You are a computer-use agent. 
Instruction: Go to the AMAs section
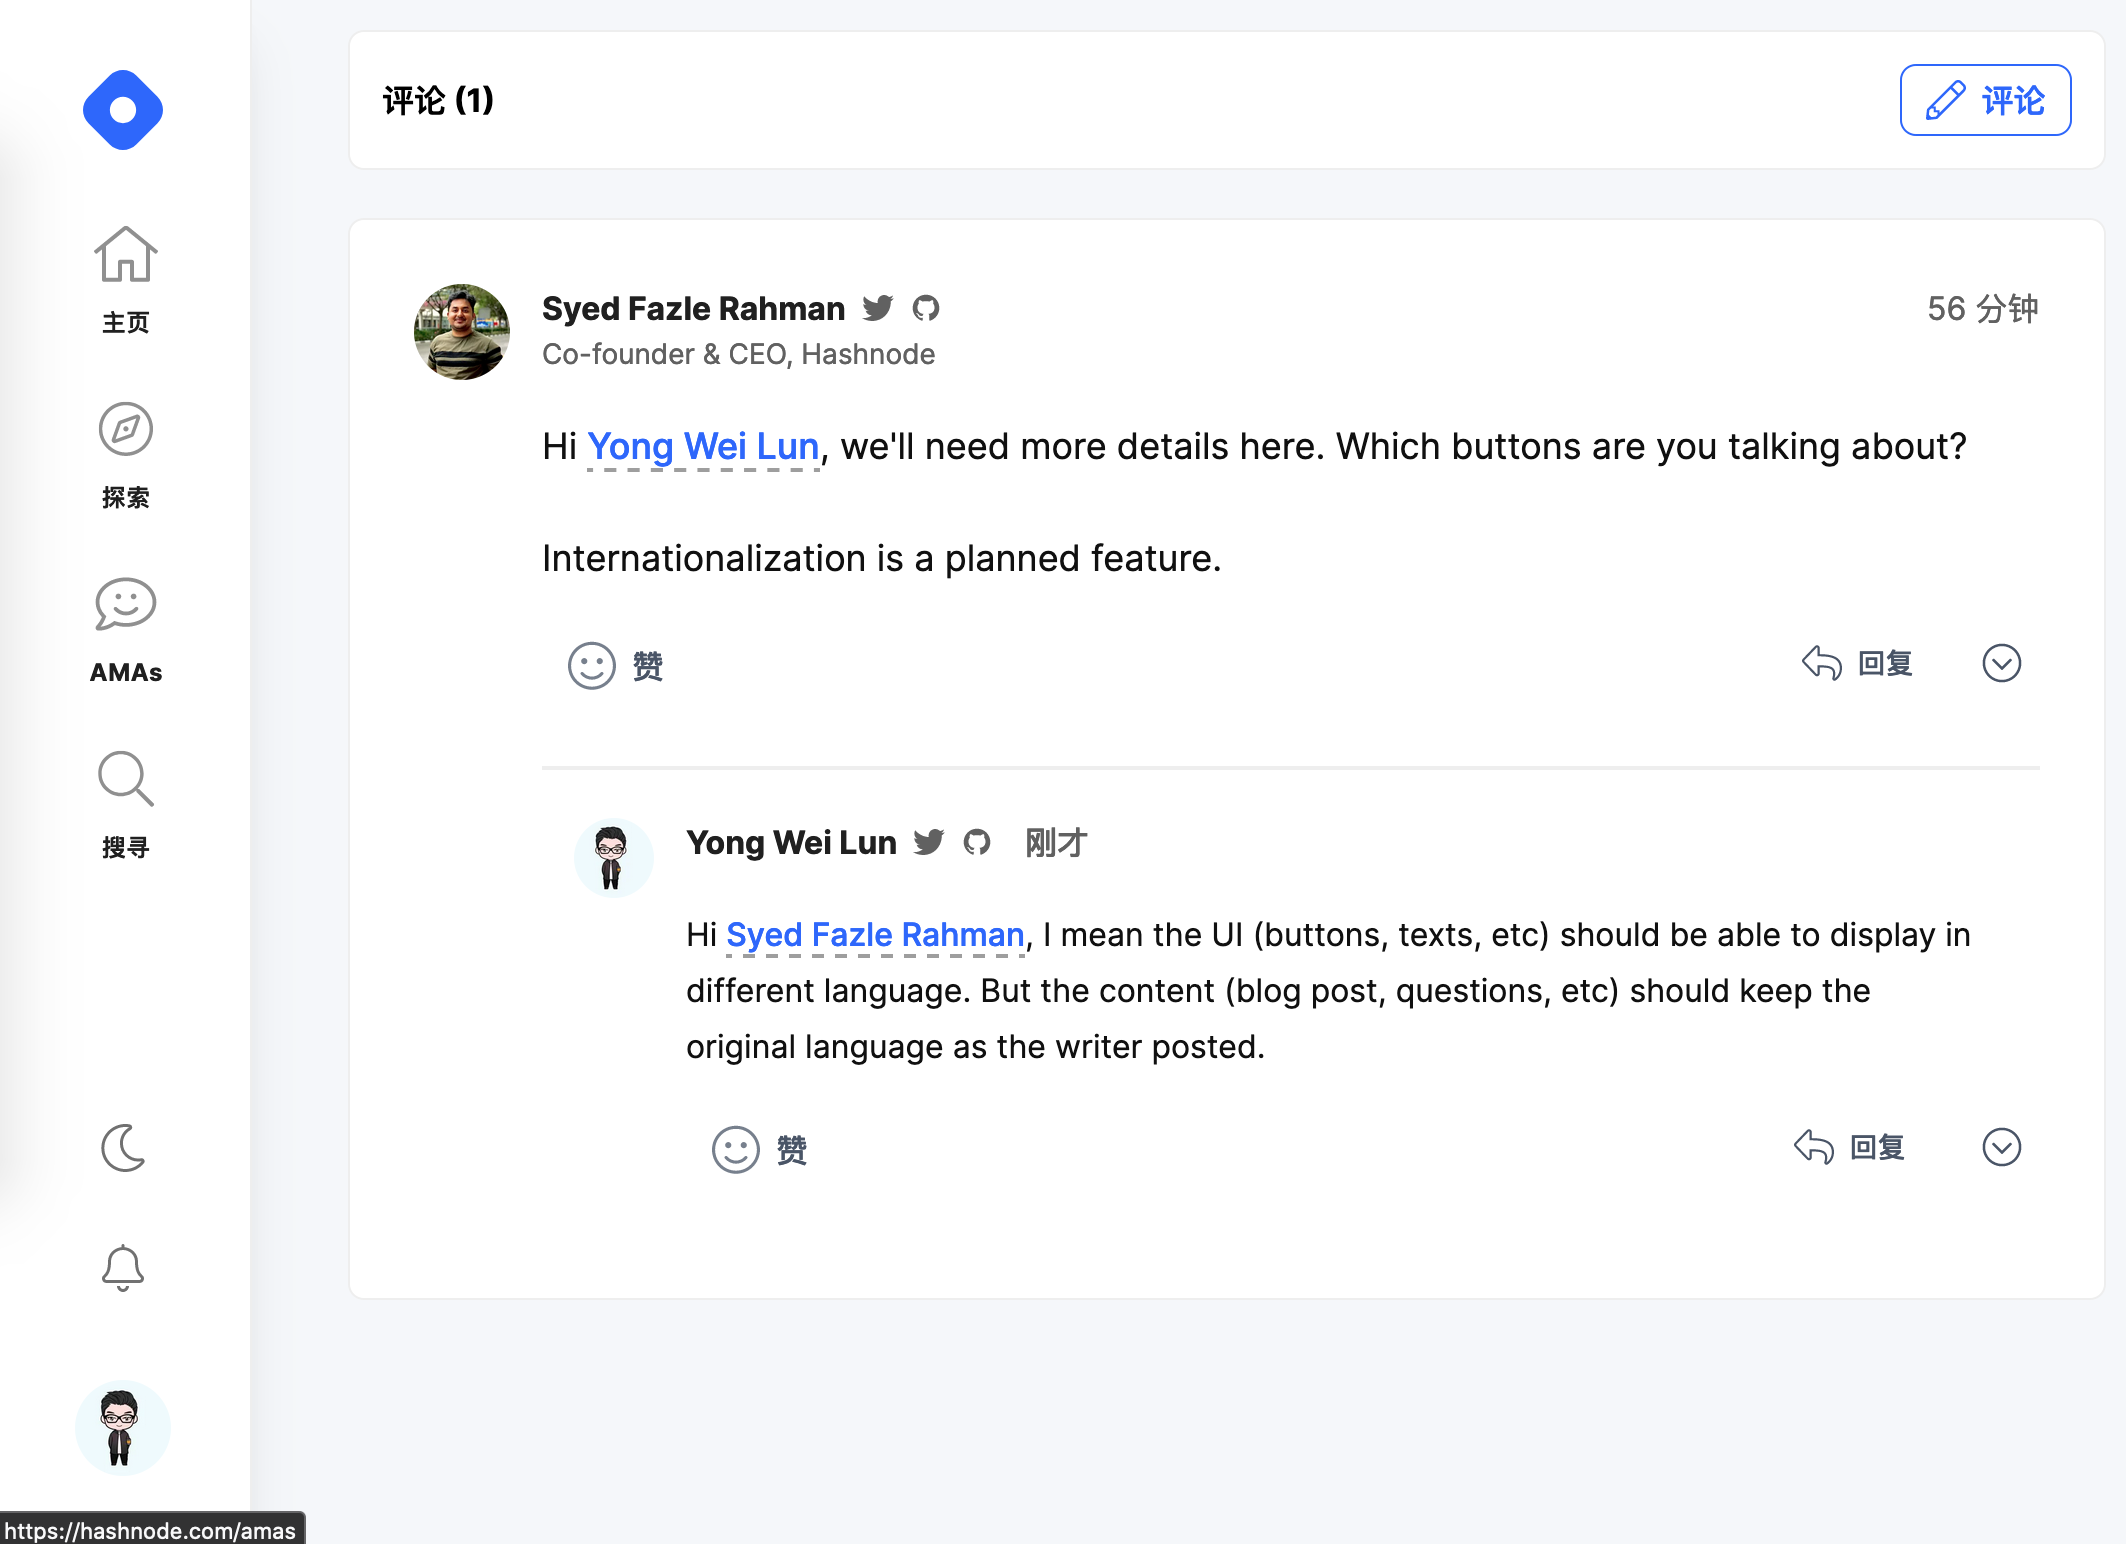(x=125, y=630)
